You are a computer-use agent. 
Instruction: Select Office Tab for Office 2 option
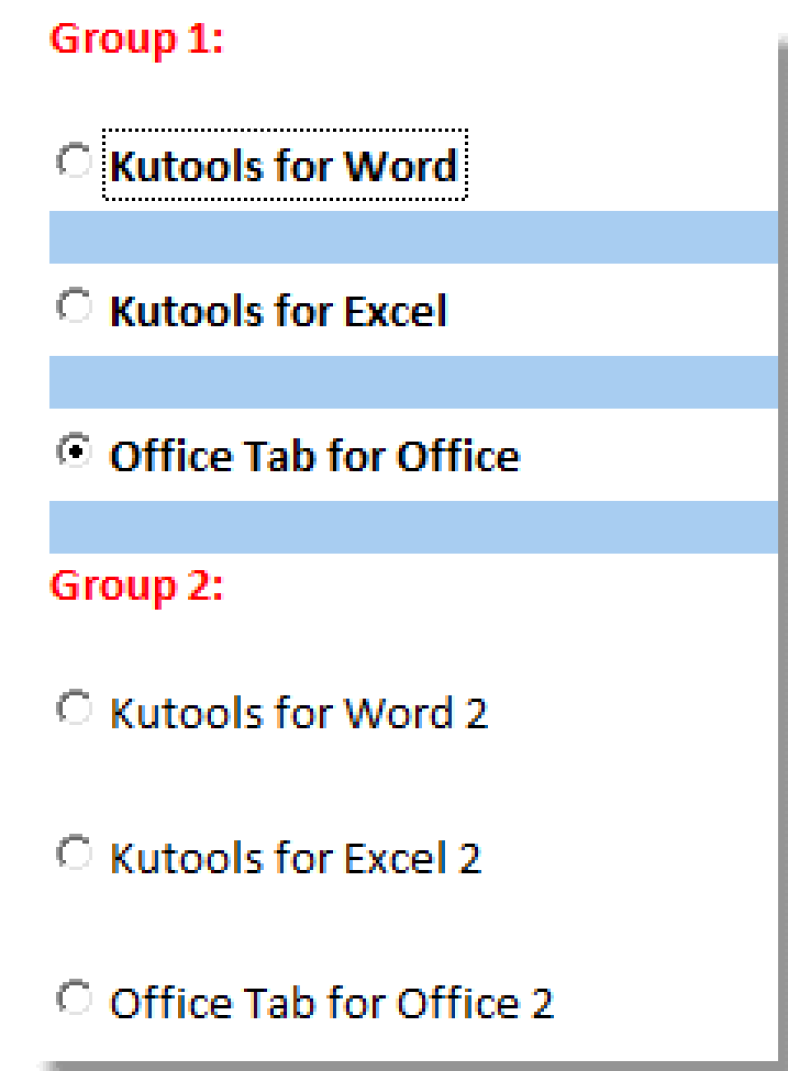coord(74,1000)
